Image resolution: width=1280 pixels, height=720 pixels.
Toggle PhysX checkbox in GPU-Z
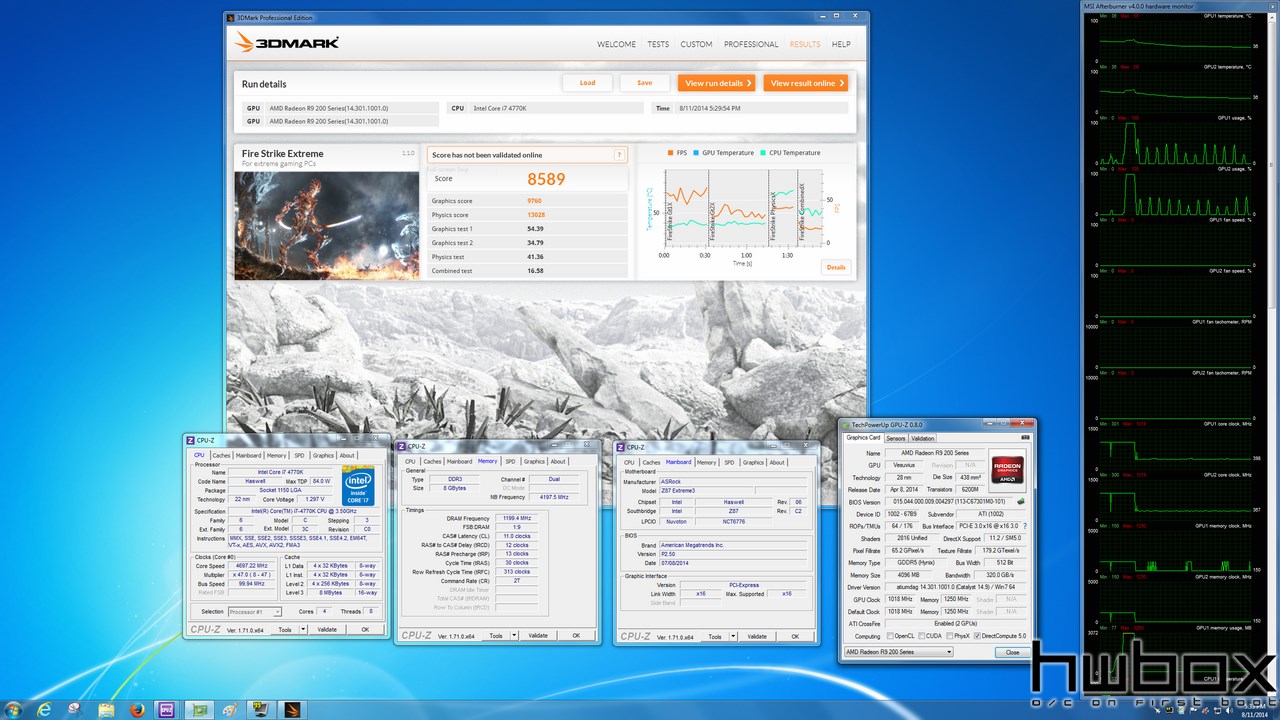[x=949, y=636]
